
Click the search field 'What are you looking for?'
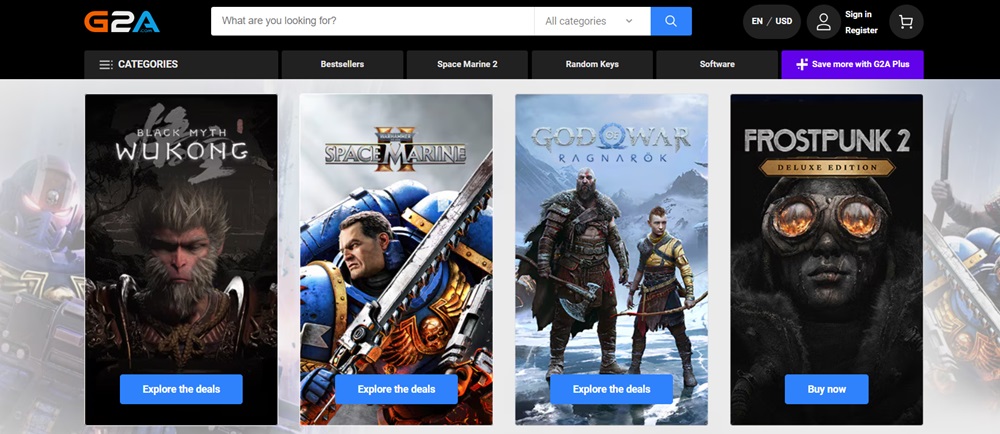pyautogui.click(x=372, y=21)
